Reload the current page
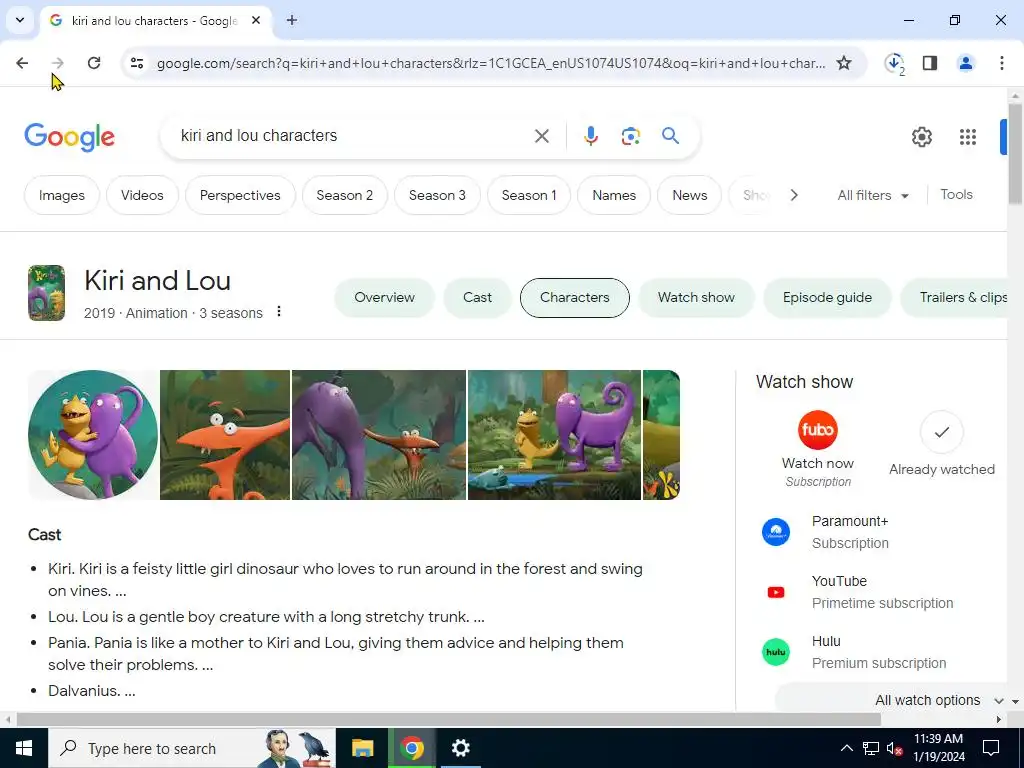 point(94,63)
